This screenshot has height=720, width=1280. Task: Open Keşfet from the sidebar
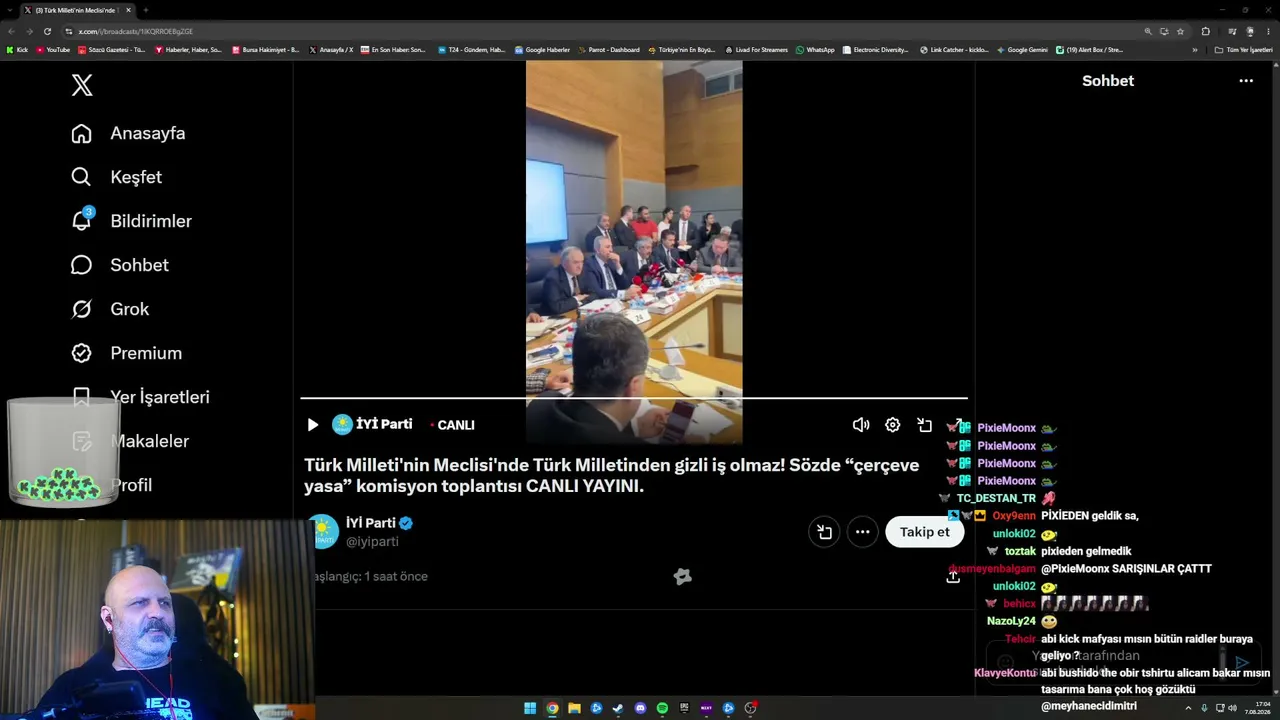coord(116,177)
